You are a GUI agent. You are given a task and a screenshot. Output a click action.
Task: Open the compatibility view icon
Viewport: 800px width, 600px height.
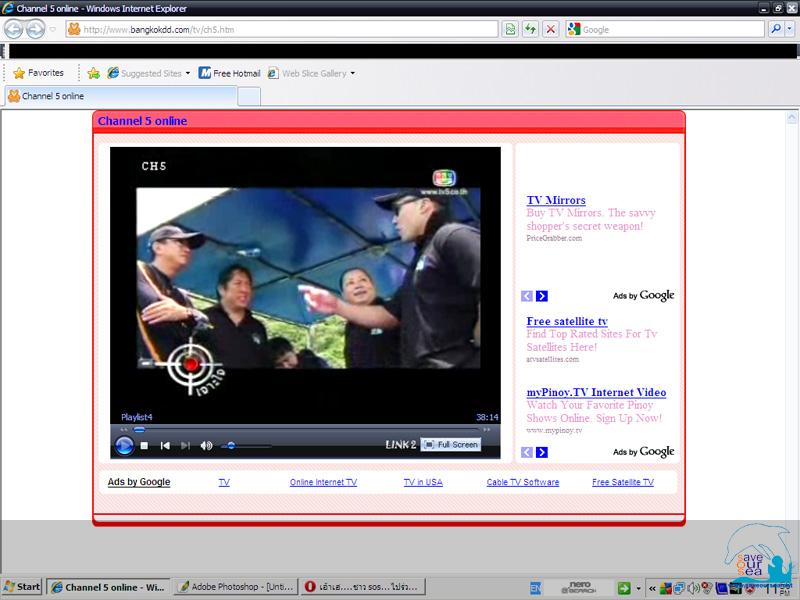coord(511,29)
